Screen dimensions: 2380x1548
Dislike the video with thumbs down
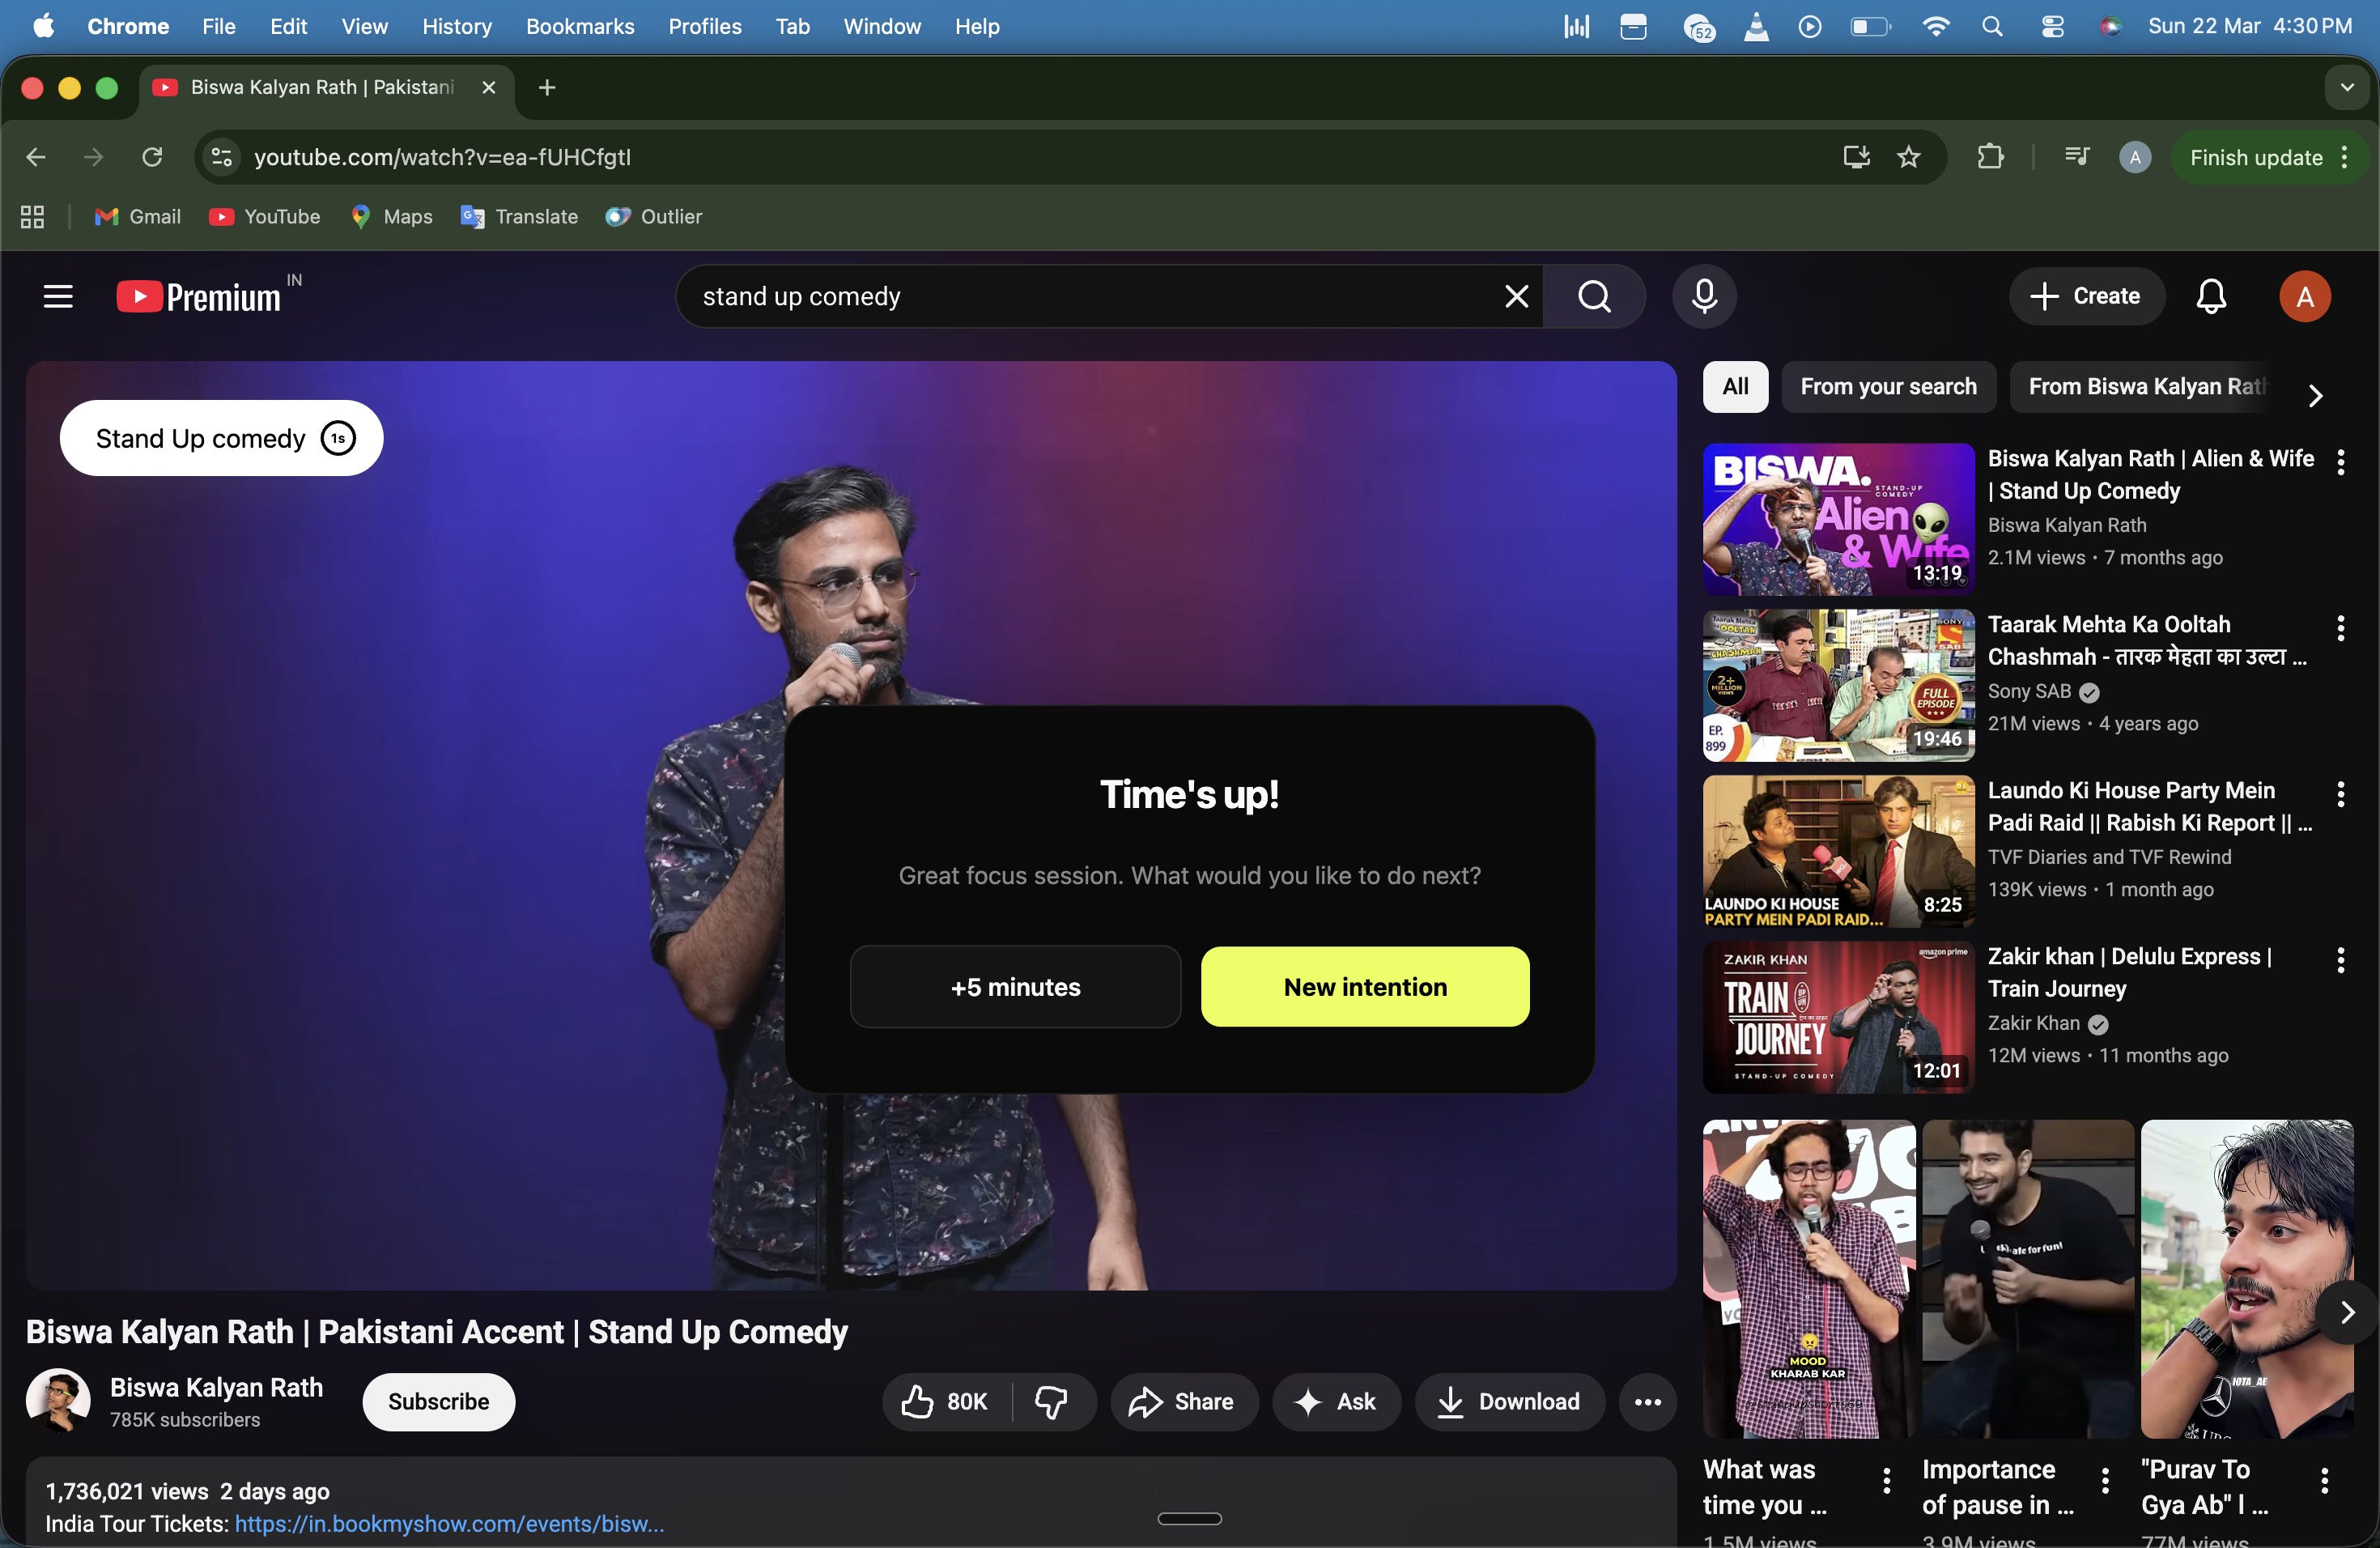(1051, 1401)
